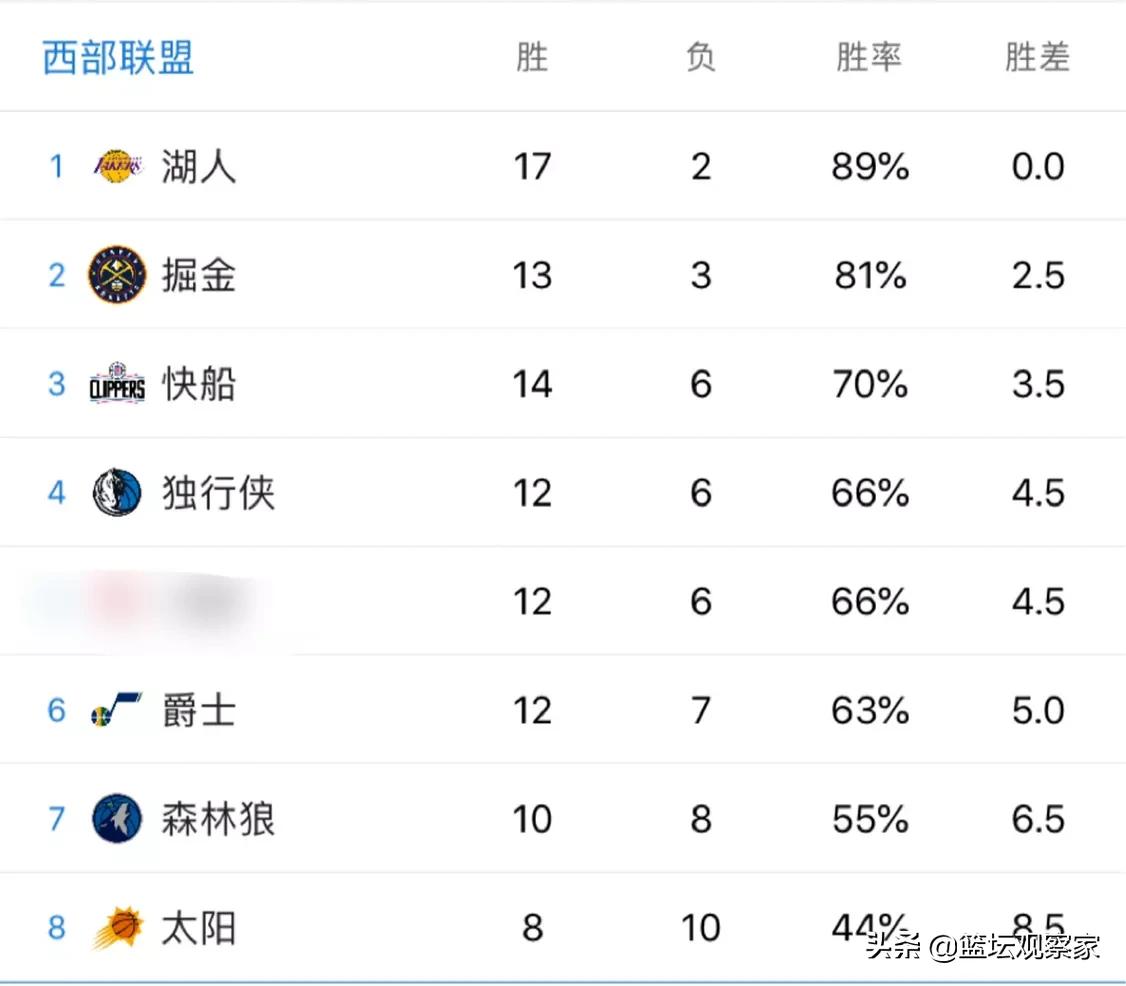The image size is (1126, 986).
Task: Sort by the 负 losses column
Action: [x=700, y=58]
